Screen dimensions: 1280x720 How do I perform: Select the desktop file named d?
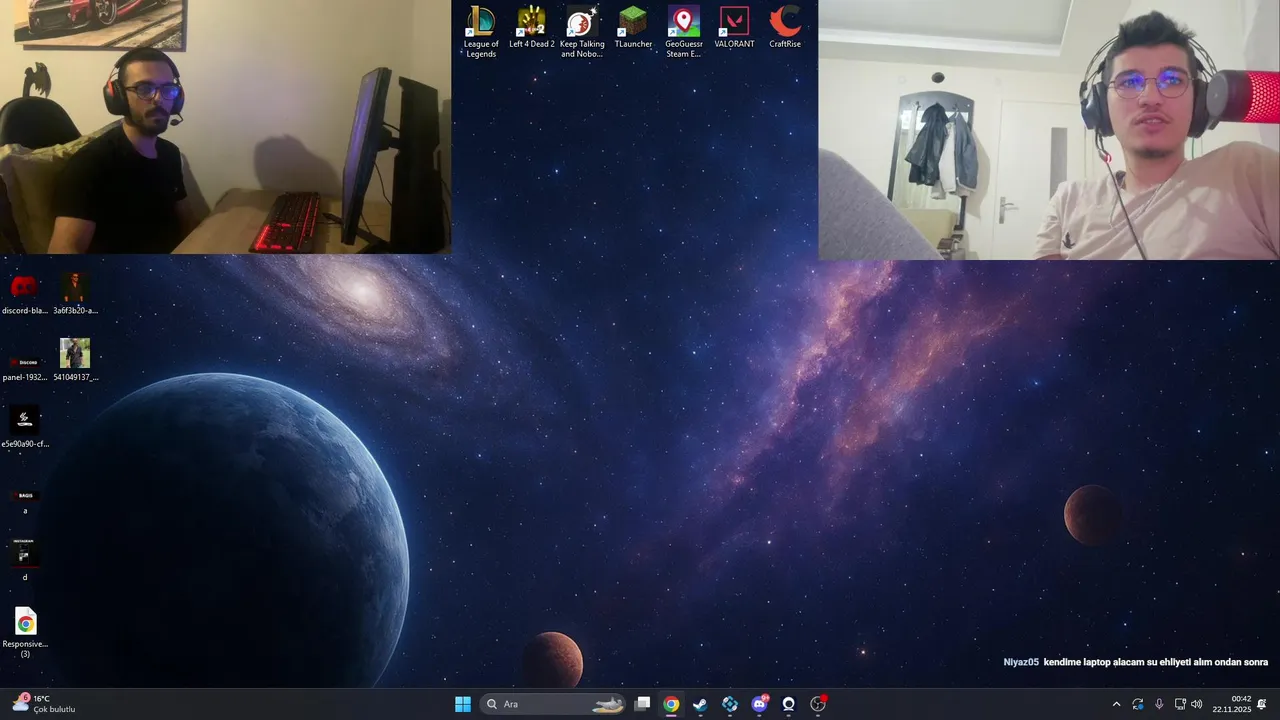(25, 561)
